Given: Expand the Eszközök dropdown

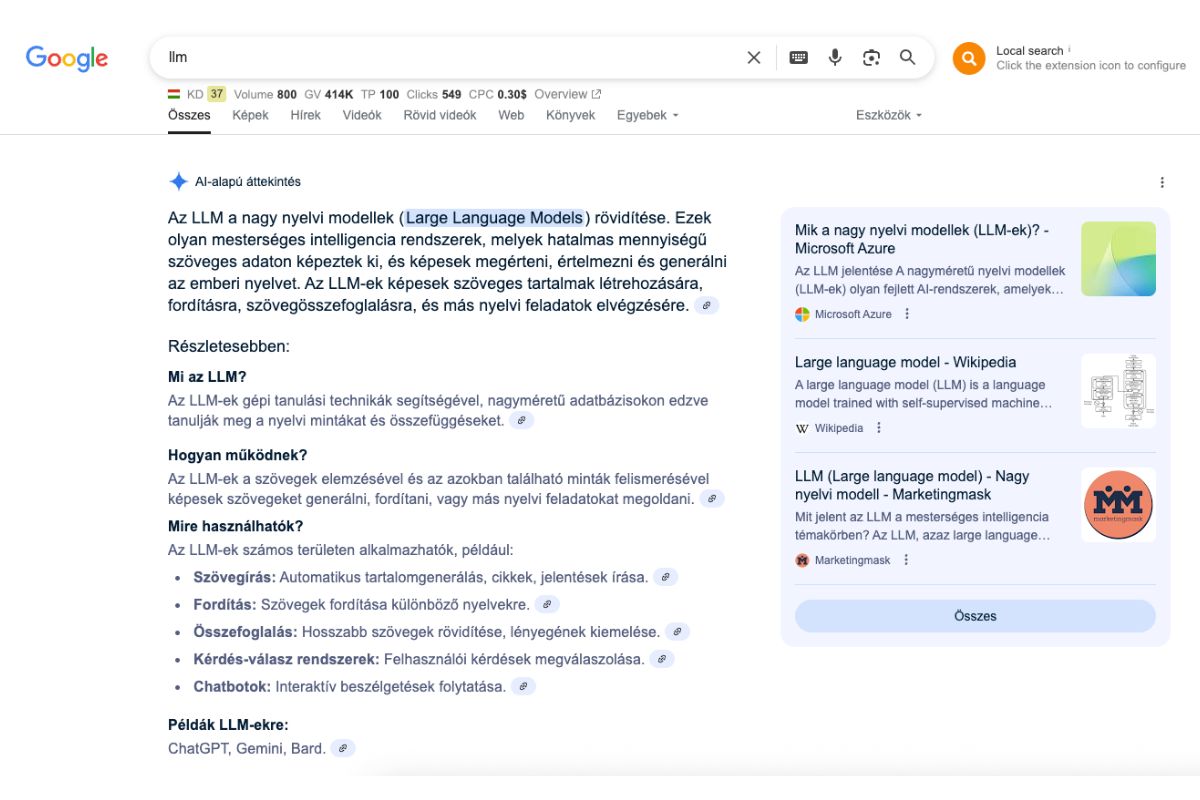Looking at the screenshot, I should [888, 115].
